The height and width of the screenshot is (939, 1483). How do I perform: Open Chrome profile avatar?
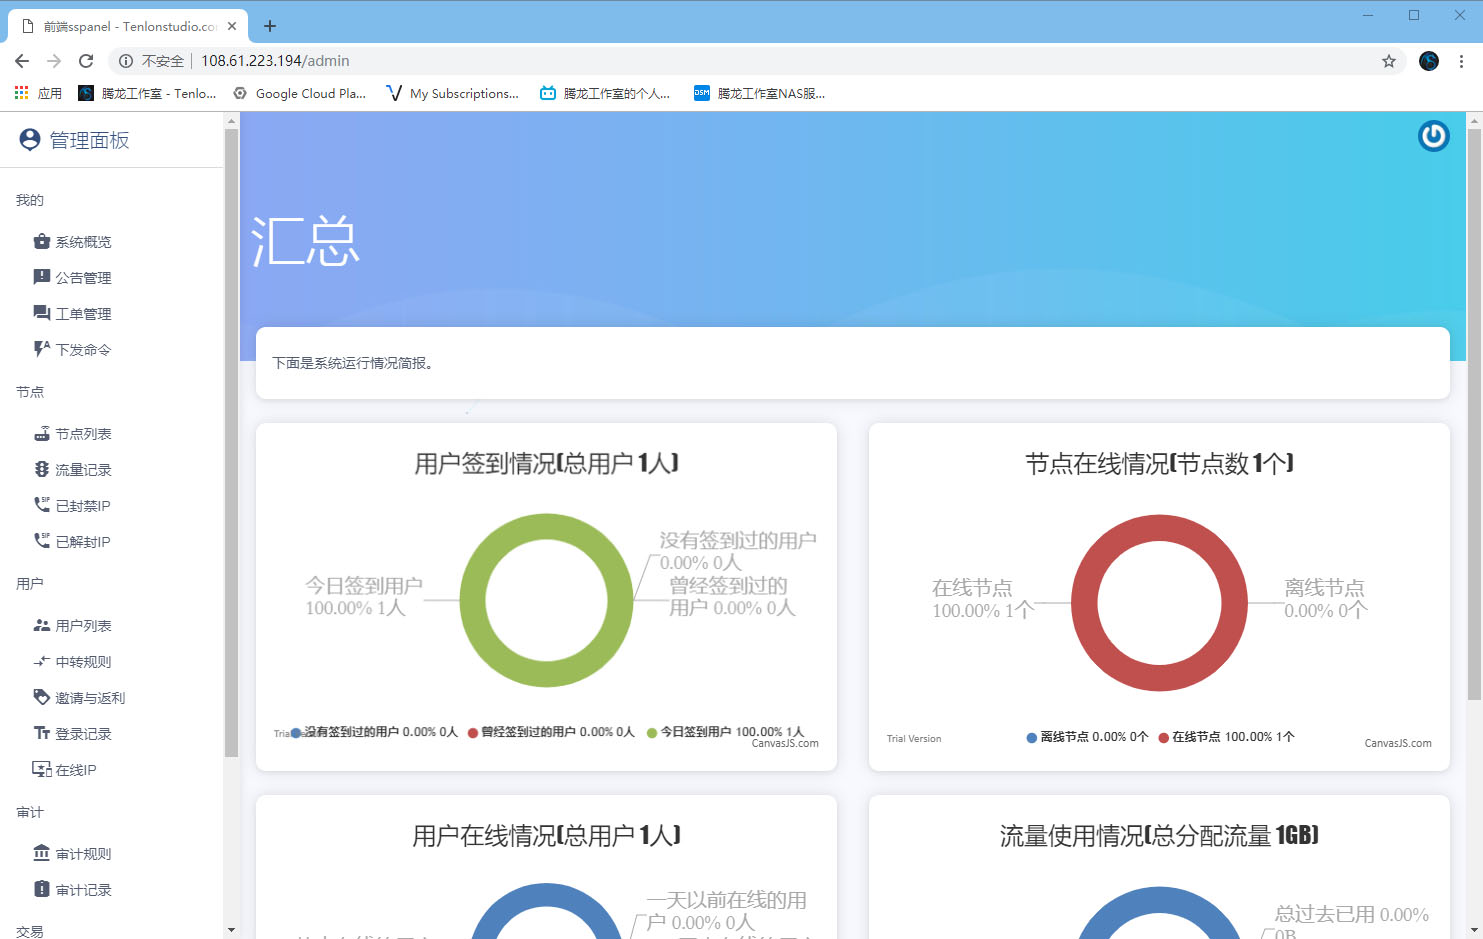[1429, 61]
